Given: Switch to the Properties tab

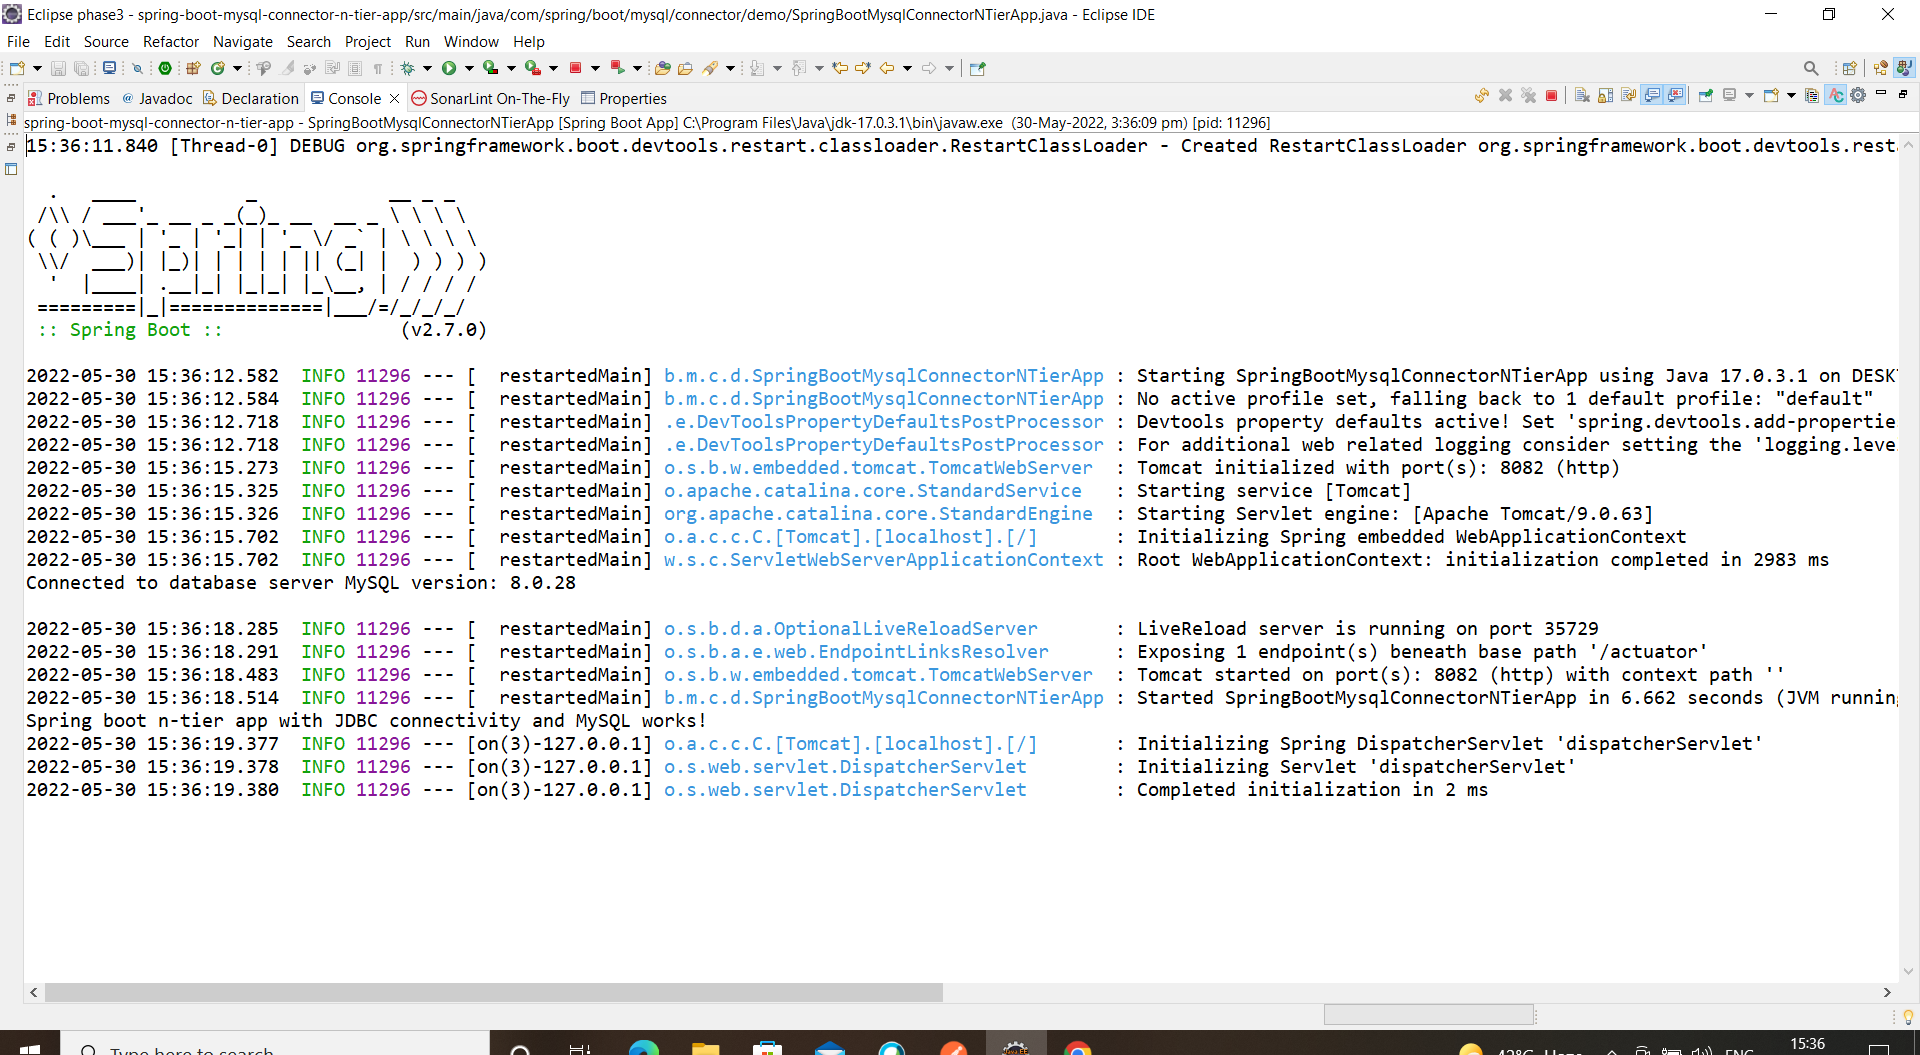Looking at the screenshot, I should [x=624, y=98].
